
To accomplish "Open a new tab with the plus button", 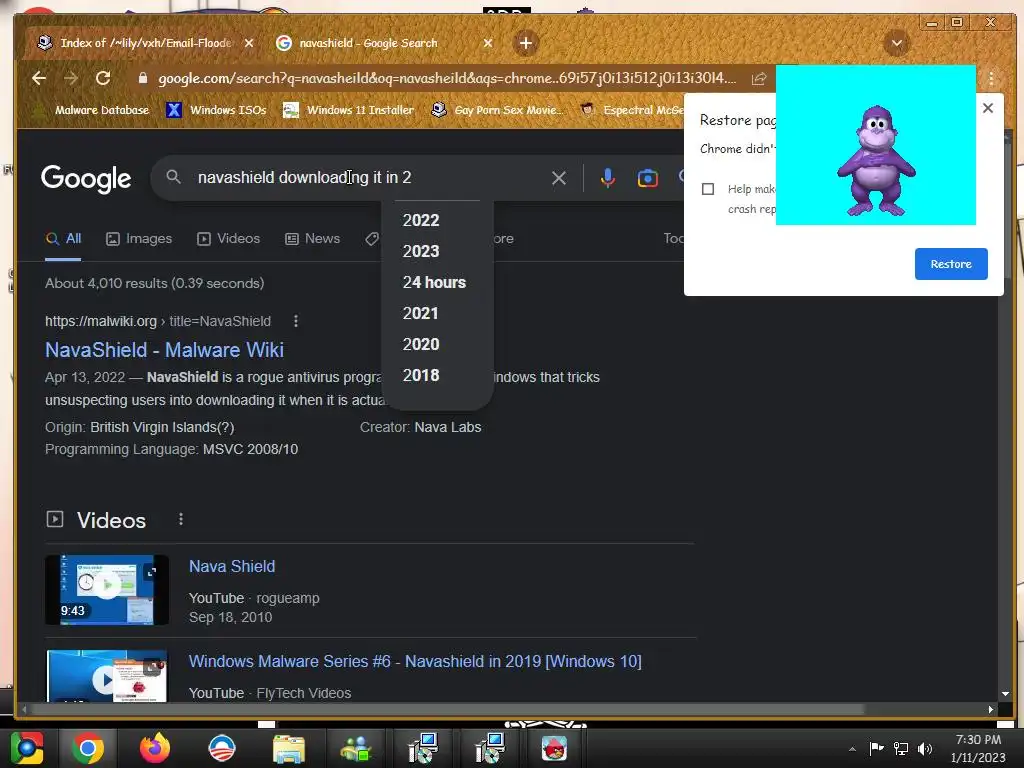I will [x=526, y=43].
